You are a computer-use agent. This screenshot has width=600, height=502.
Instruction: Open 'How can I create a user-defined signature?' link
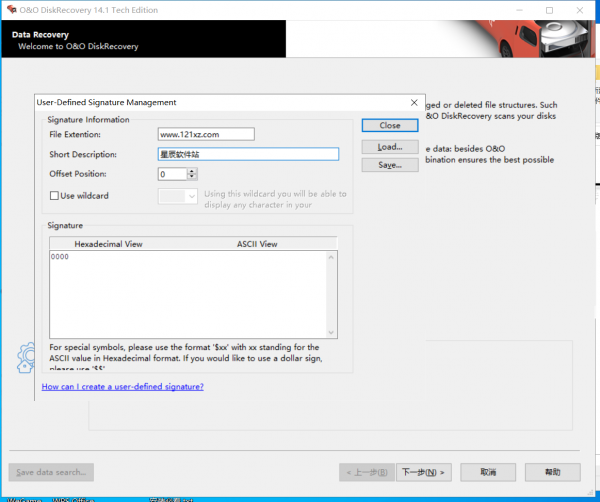pos(122,387)
